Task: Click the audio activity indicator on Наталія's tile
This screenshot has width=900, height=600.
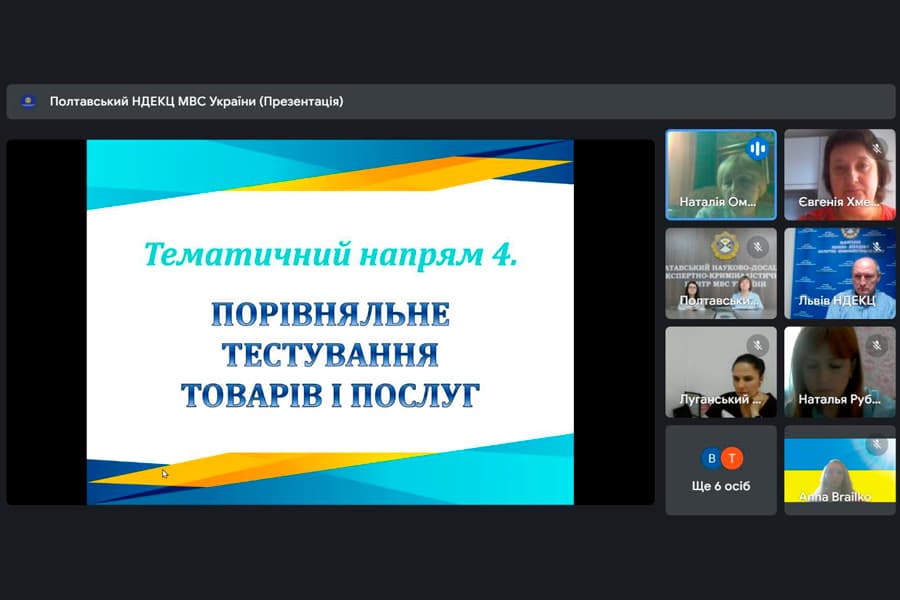Action: [x=757, y=147]
